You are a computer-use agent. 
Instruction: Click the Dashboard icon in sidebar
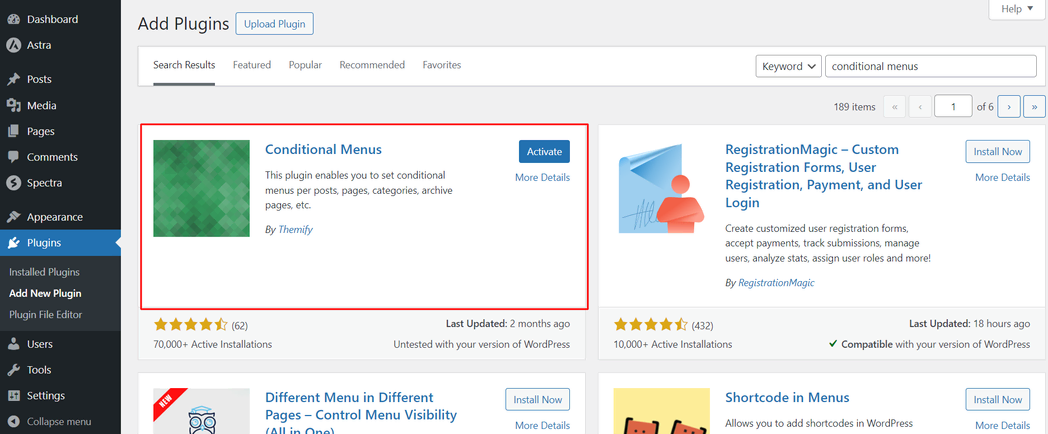coord(13,19)
